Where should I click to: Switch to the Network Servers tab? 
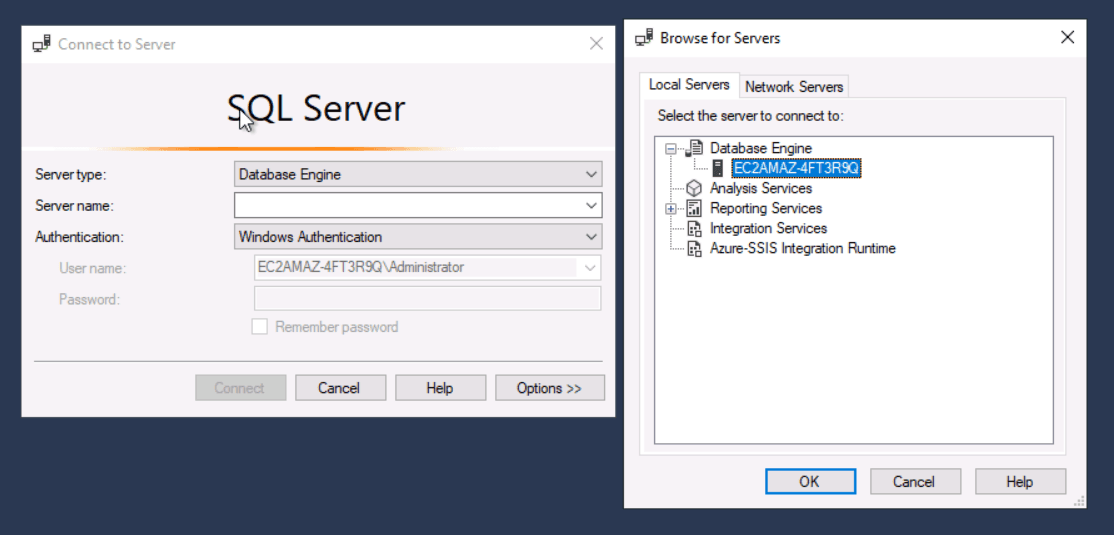(794, 87)
